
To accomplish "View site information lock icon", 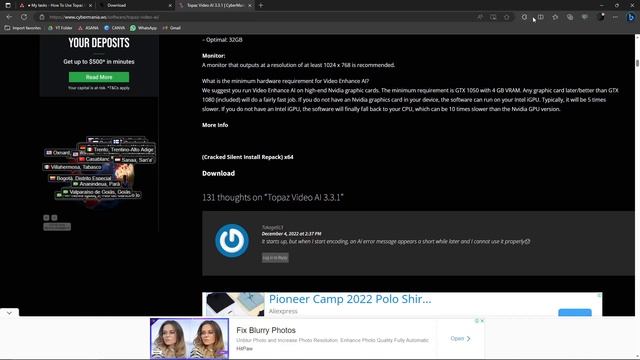I will 42,17.
